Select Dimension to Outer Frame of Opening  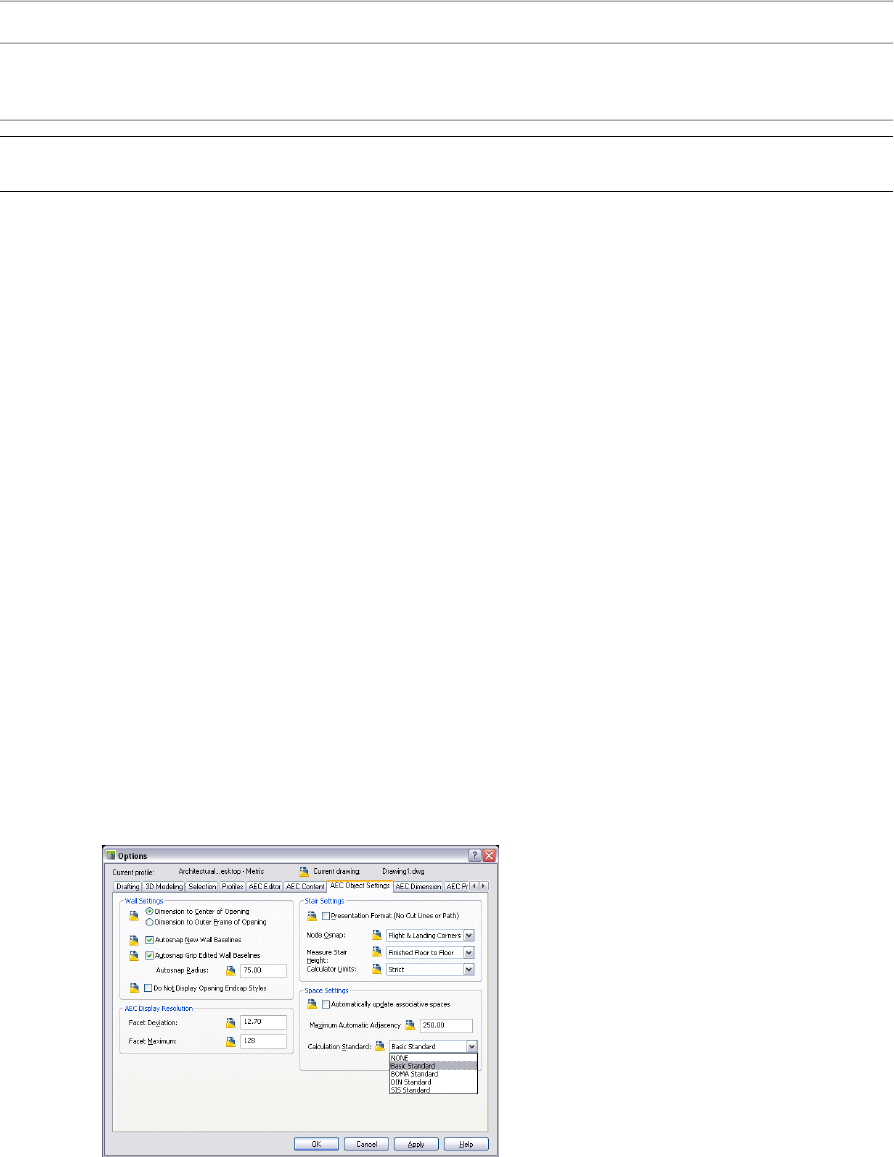[x=150, y=922]
